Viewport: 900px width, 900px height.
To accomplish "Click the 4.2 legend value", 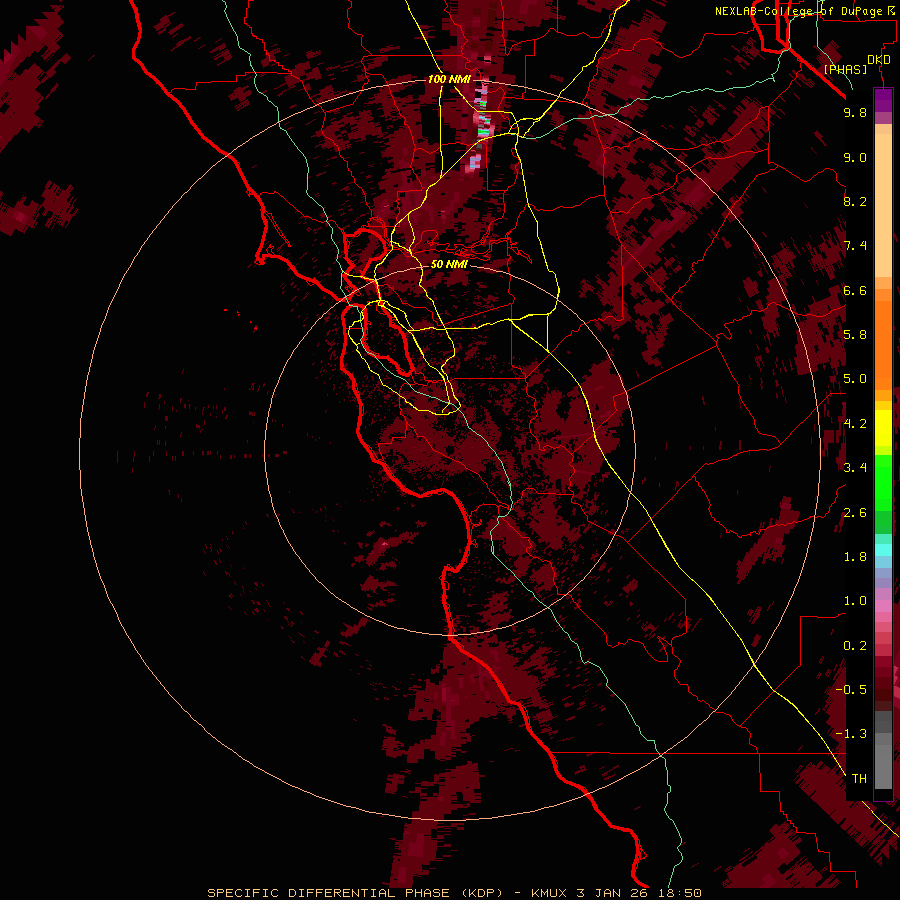I will click(x=855, y=424).
